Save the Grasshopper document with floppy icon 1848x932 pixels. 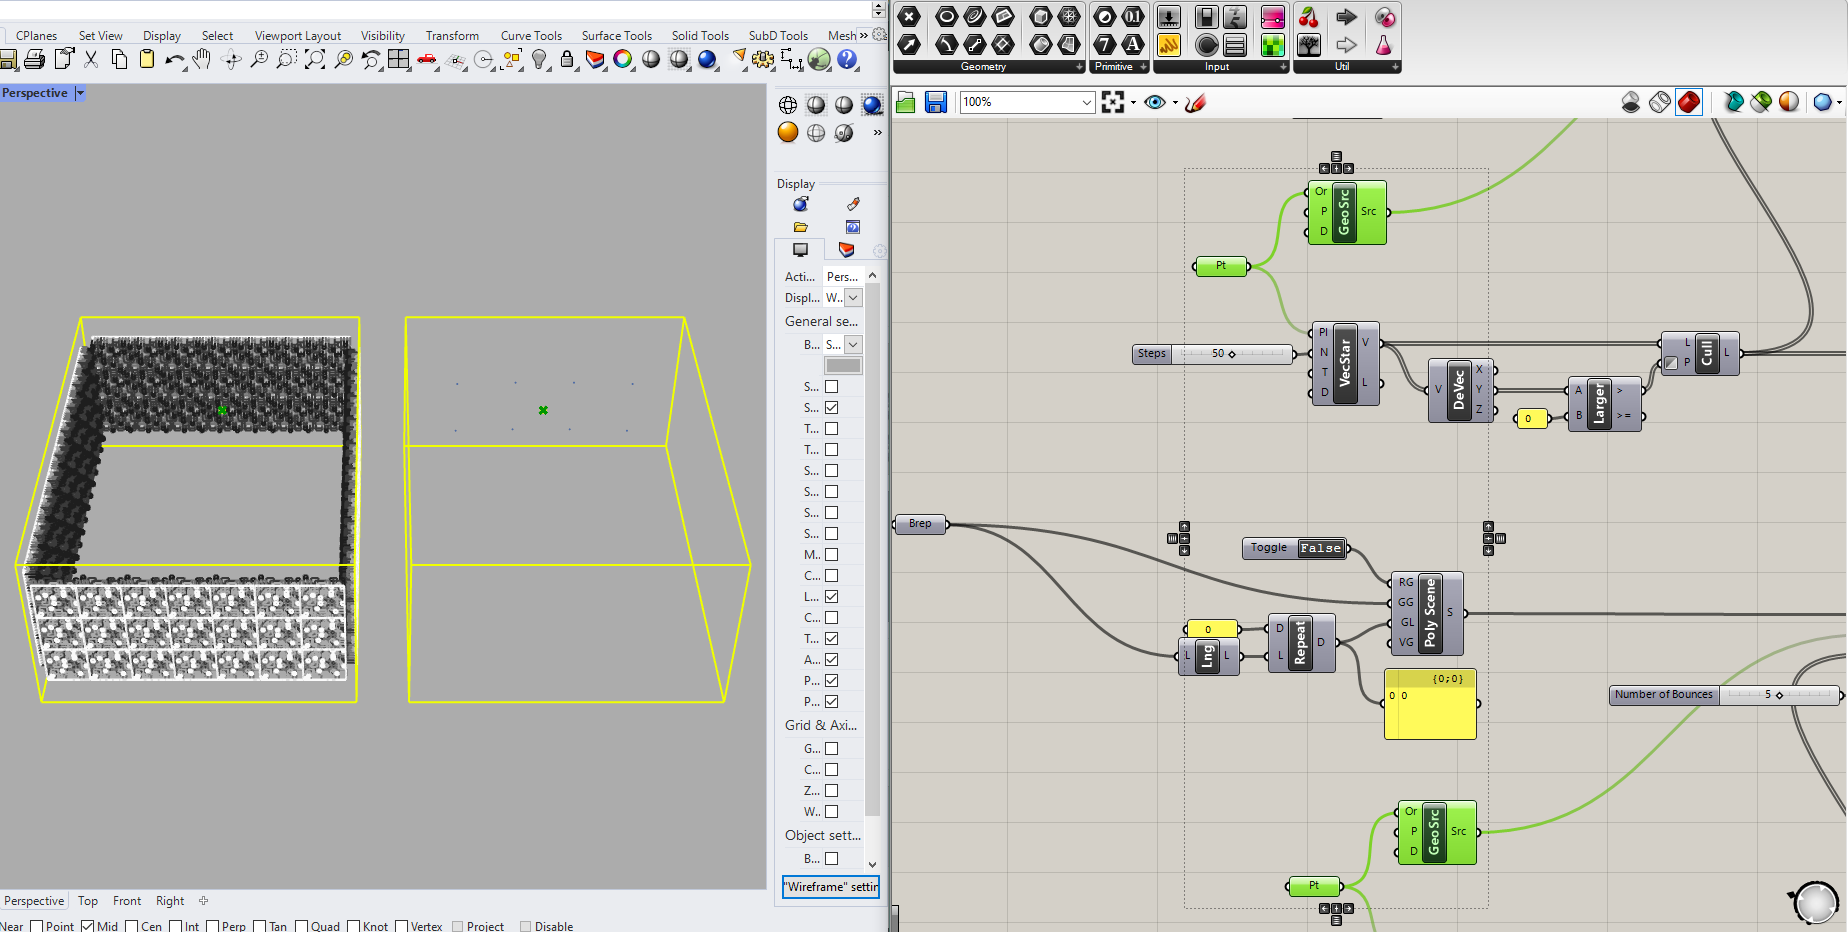[x=936, y=102]
